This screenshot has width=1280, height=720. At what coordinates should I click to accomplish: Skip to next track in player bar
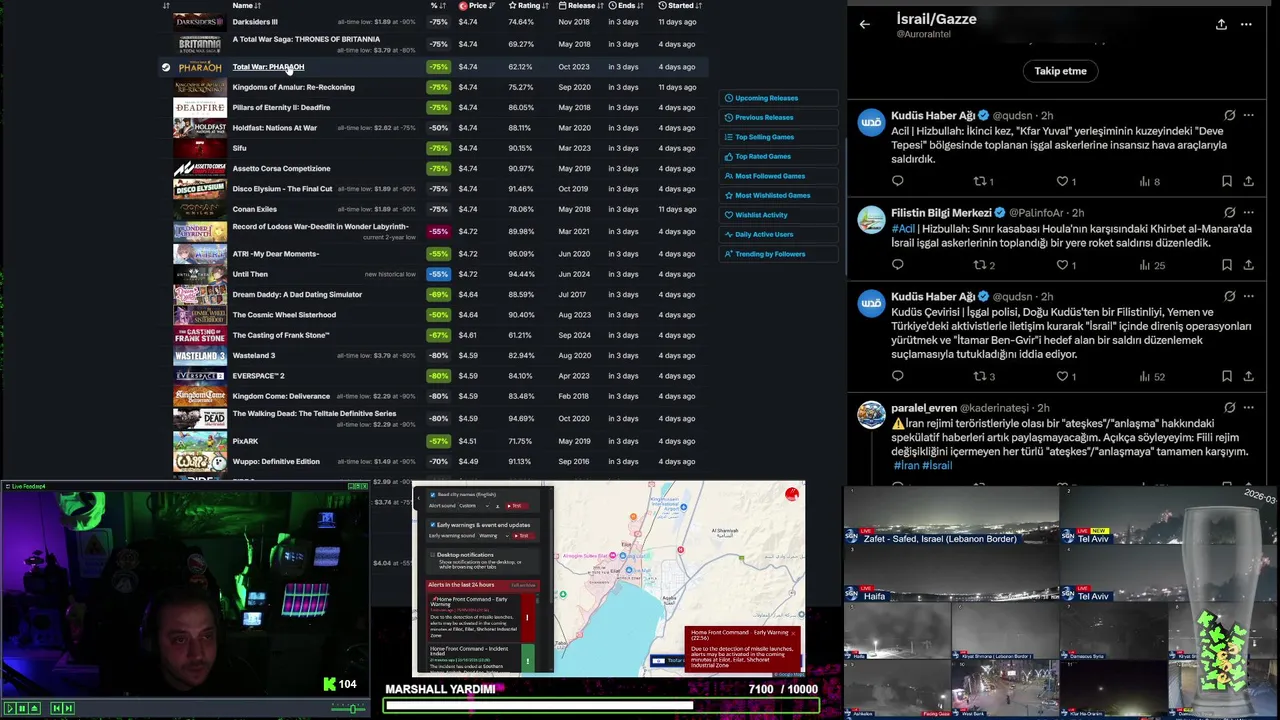pos(69,708)
